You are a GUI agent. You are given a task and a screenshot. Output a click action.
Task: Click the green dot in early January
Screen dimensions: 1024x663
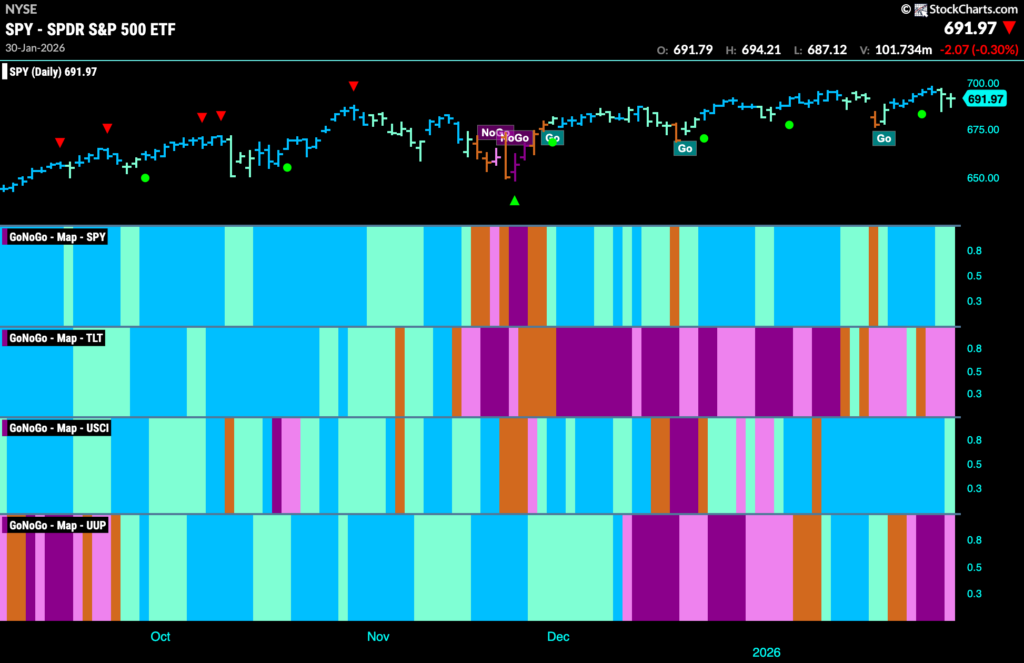[790, 125]
